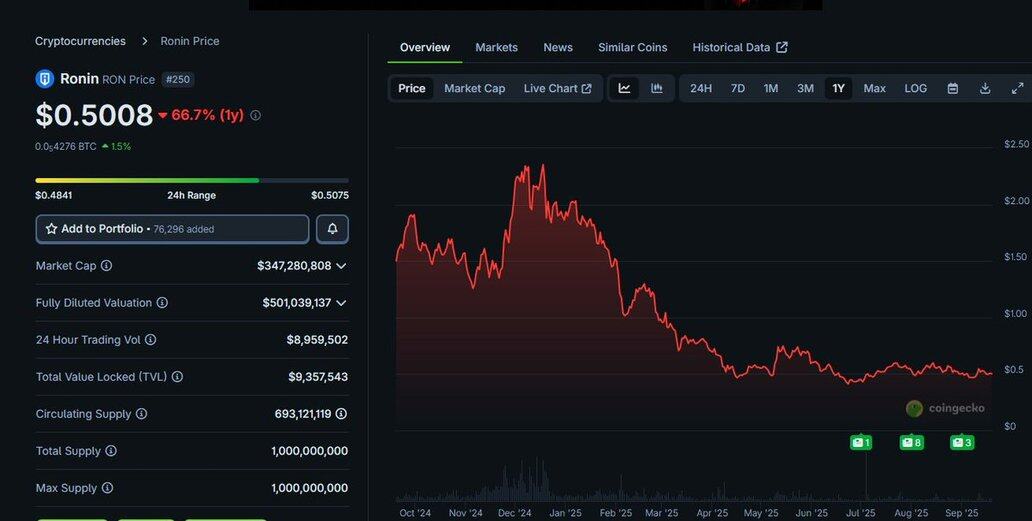Image resolution: width=1032 pixels, height=521 pixels.
Task: Click info icon next to 693,121,119
Action: tap(341, 414)
